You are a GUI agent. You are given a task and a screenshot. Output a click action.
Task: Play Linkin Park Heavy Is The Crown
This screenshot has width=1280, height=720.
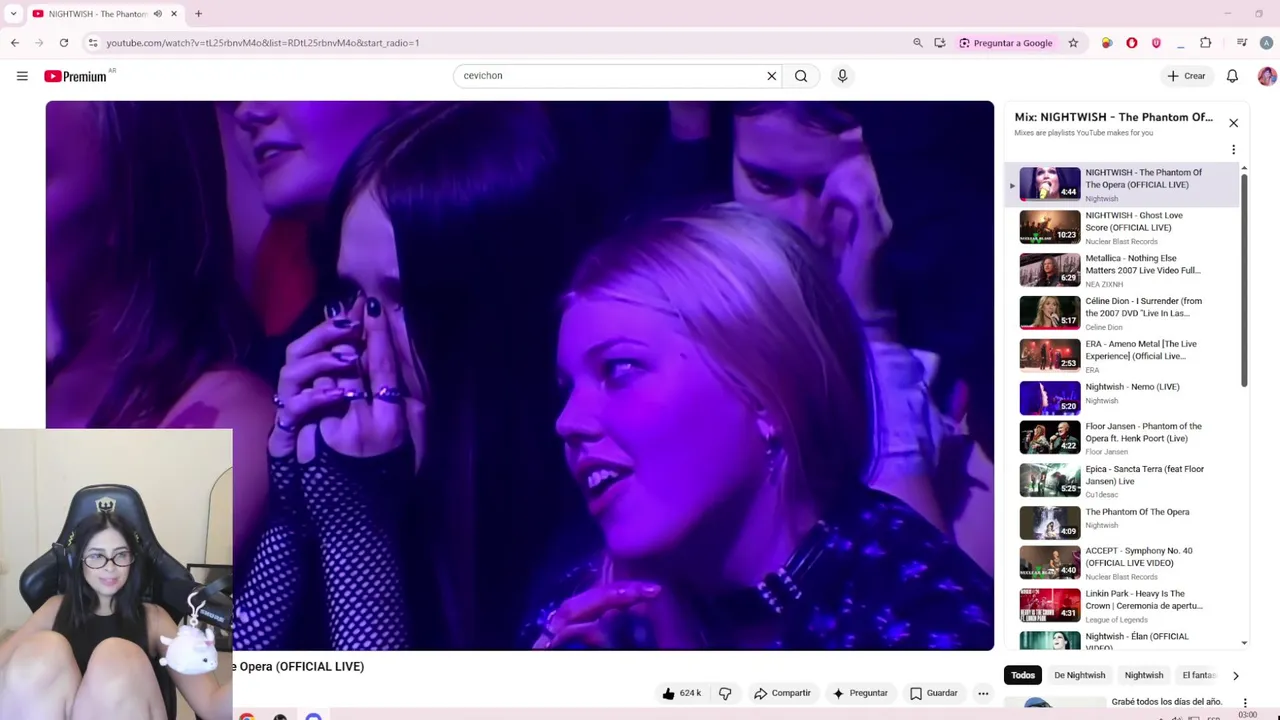pyautogui.click(x=1122, y=606)
